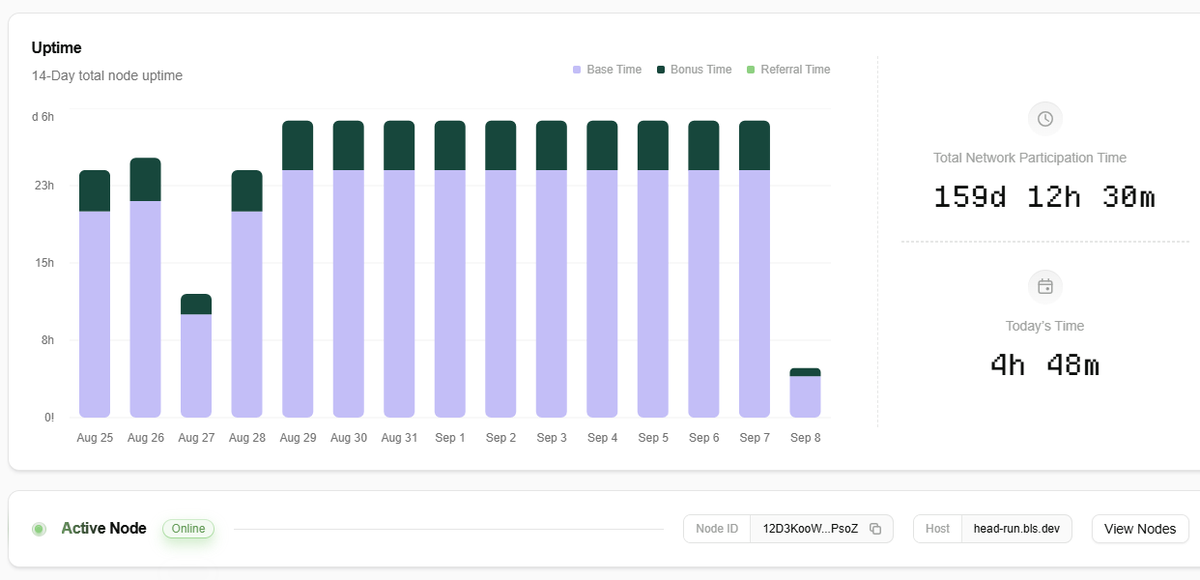Click the Sep 7 axis label
This screenshot has height=580, width=1200.
pos(754,438)
